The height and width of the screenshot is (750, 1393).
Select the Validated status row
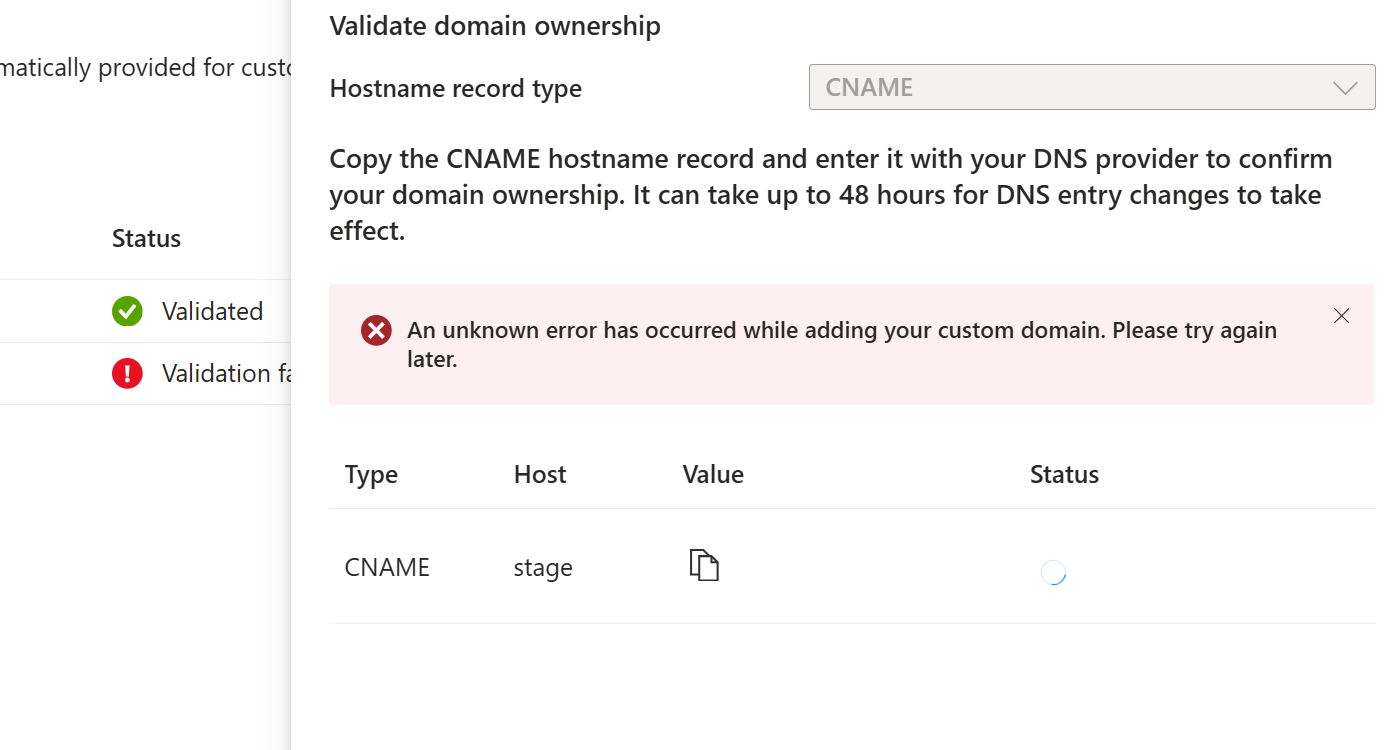click(x=145, y=311)
